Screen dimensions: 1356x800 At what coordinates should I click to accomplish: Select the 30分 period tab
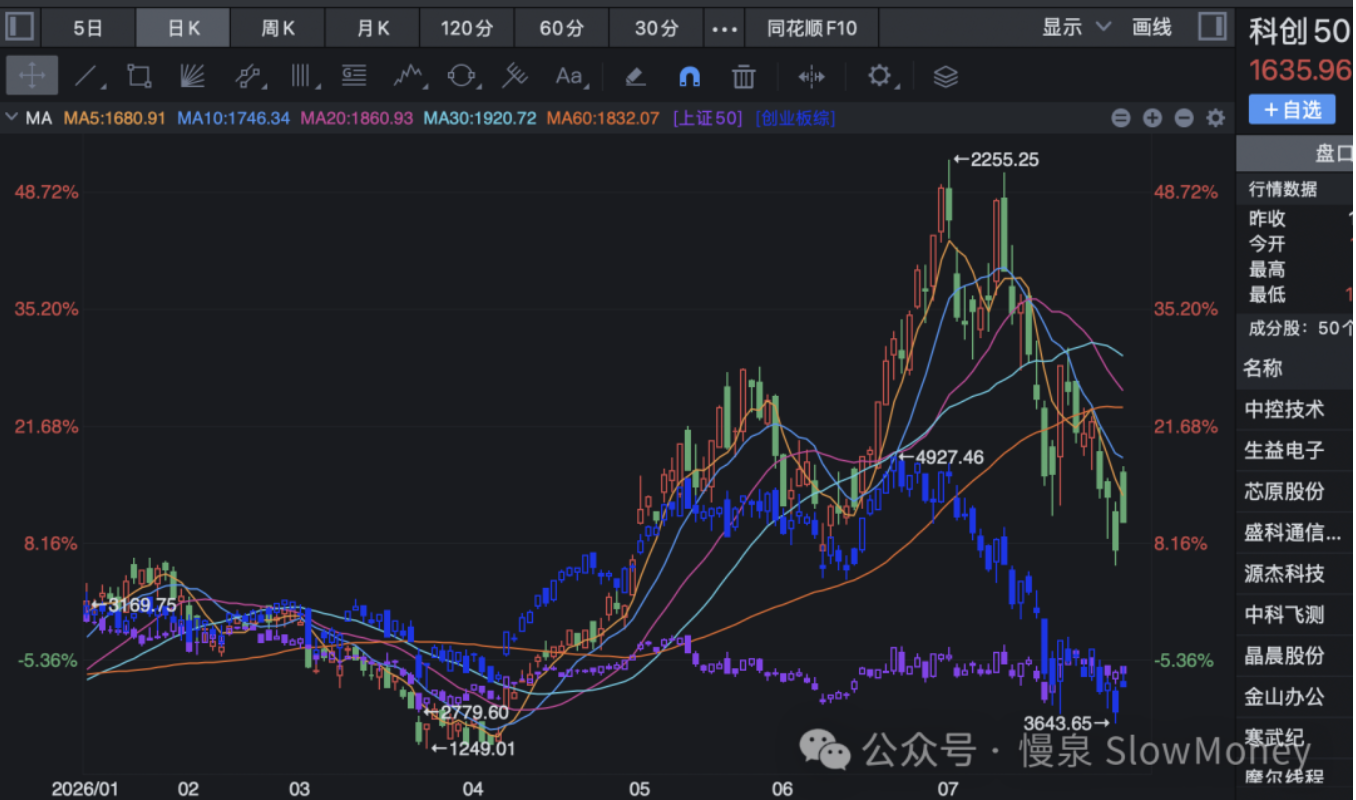pos(656,28)
